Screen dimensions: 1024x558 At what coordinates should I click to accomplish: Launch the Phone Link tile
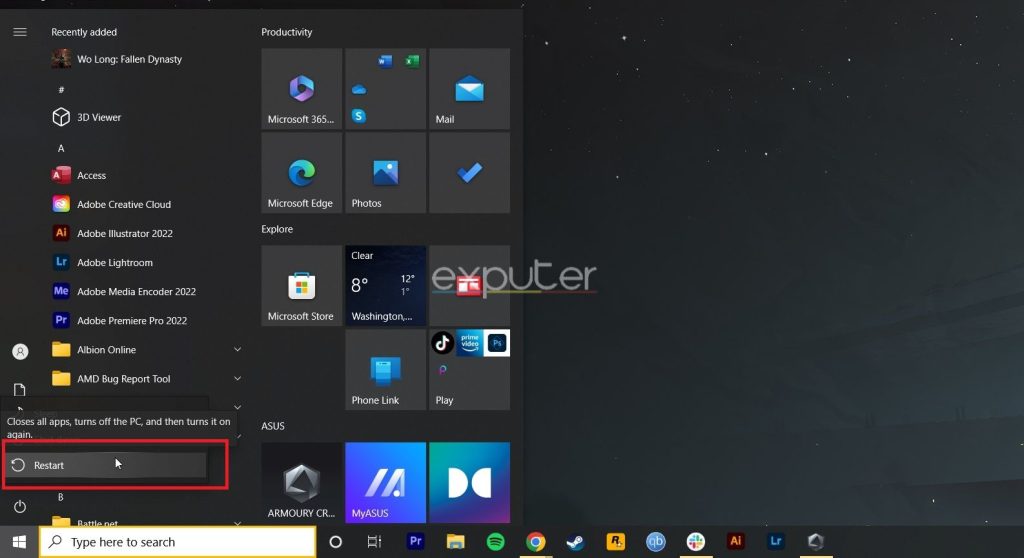[385, 371]
